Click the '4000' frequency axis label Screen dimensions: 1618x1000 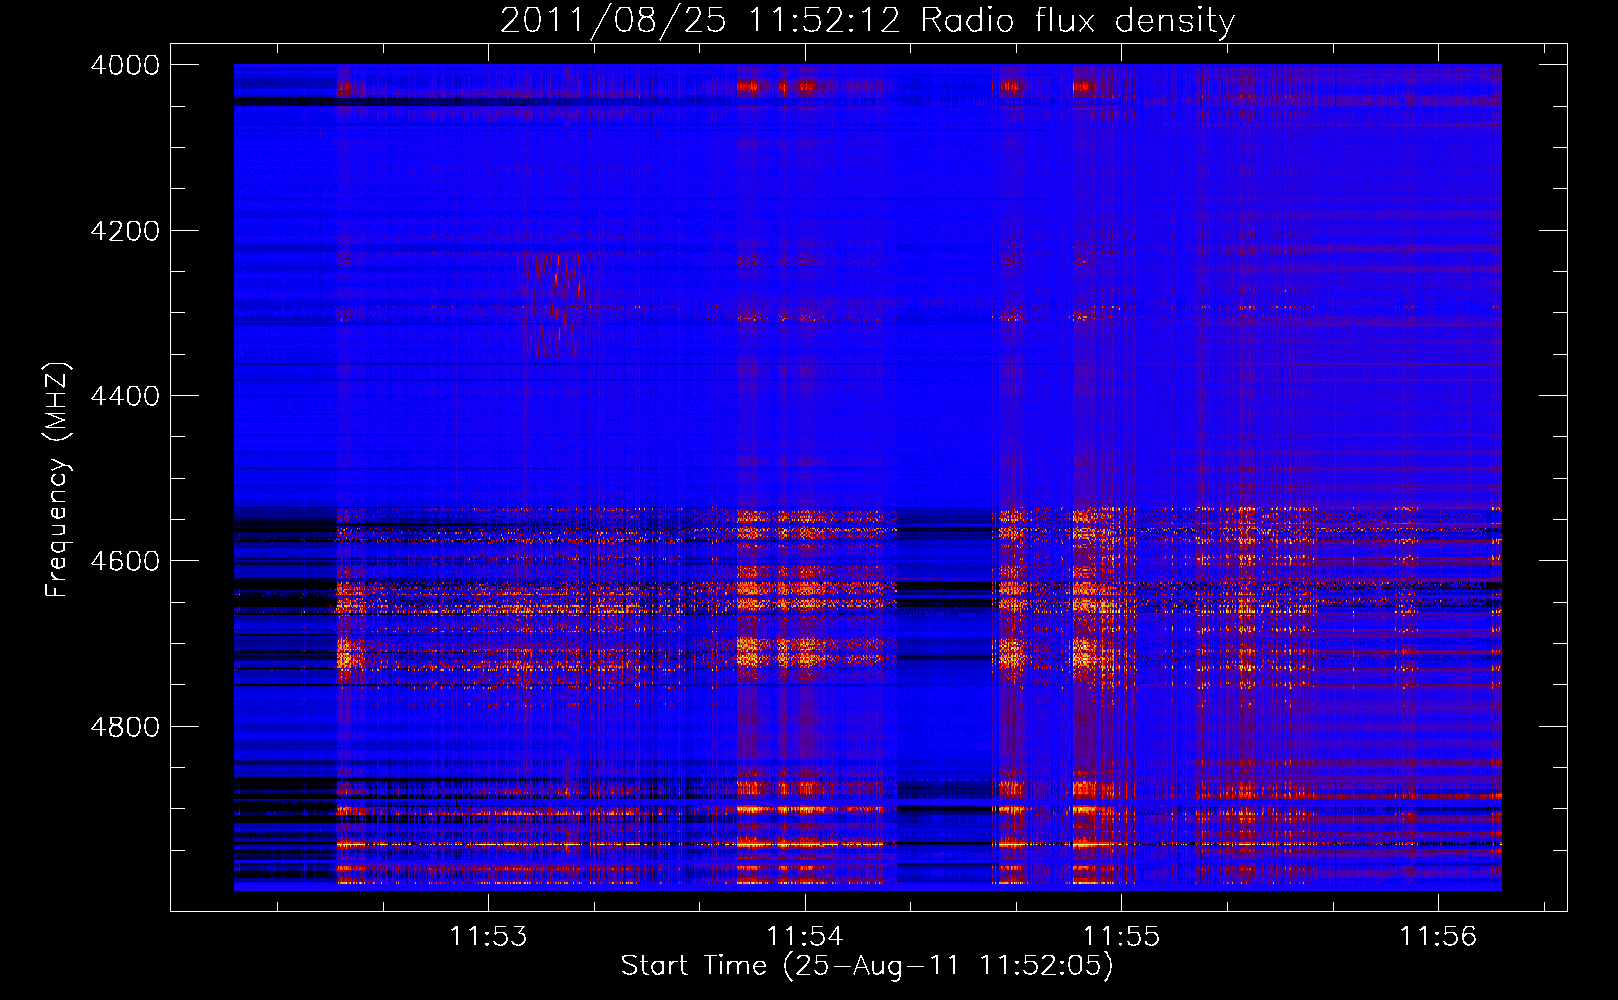[x=125, y=65]
